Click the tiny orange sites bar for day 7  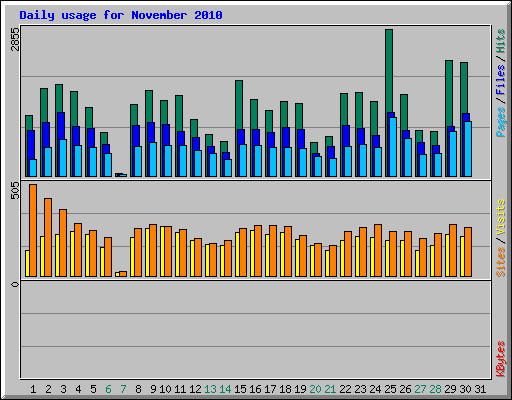point(123,274)
